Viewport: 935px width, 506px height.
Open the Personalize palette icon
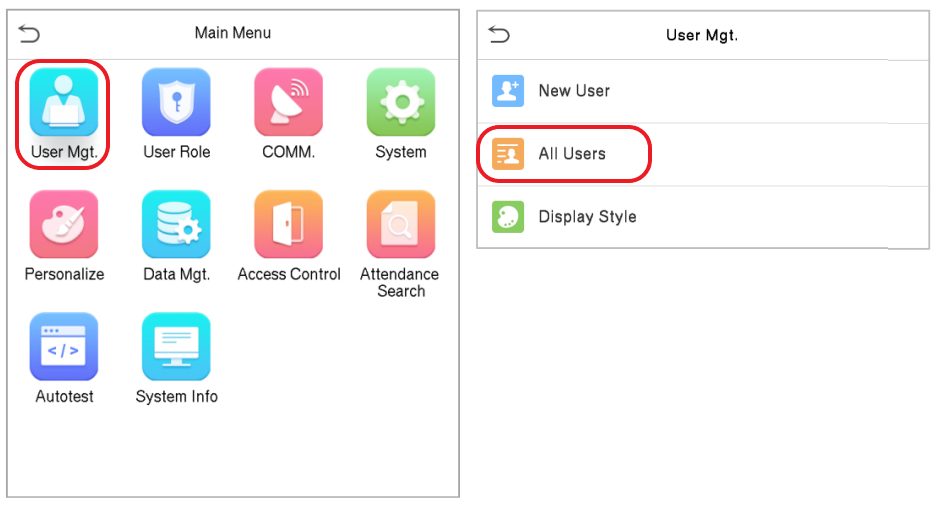click(x=64, y=224)
